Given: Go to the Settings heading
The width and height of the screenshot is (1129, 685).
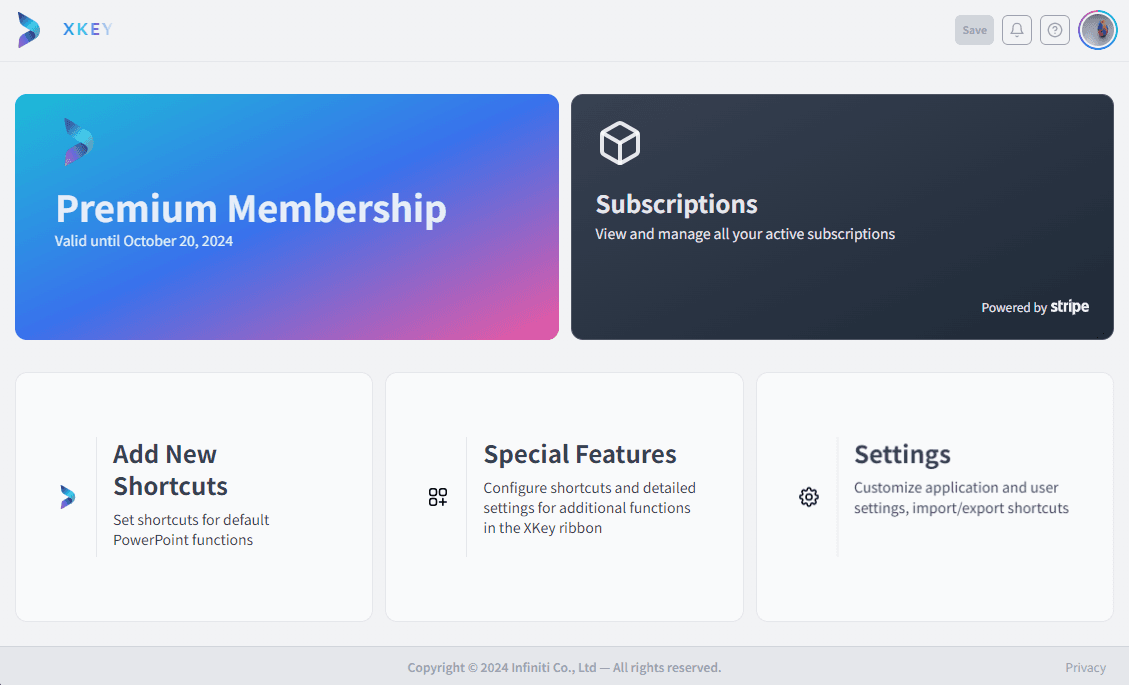Looking at the screenshot, I should (902, 455).
